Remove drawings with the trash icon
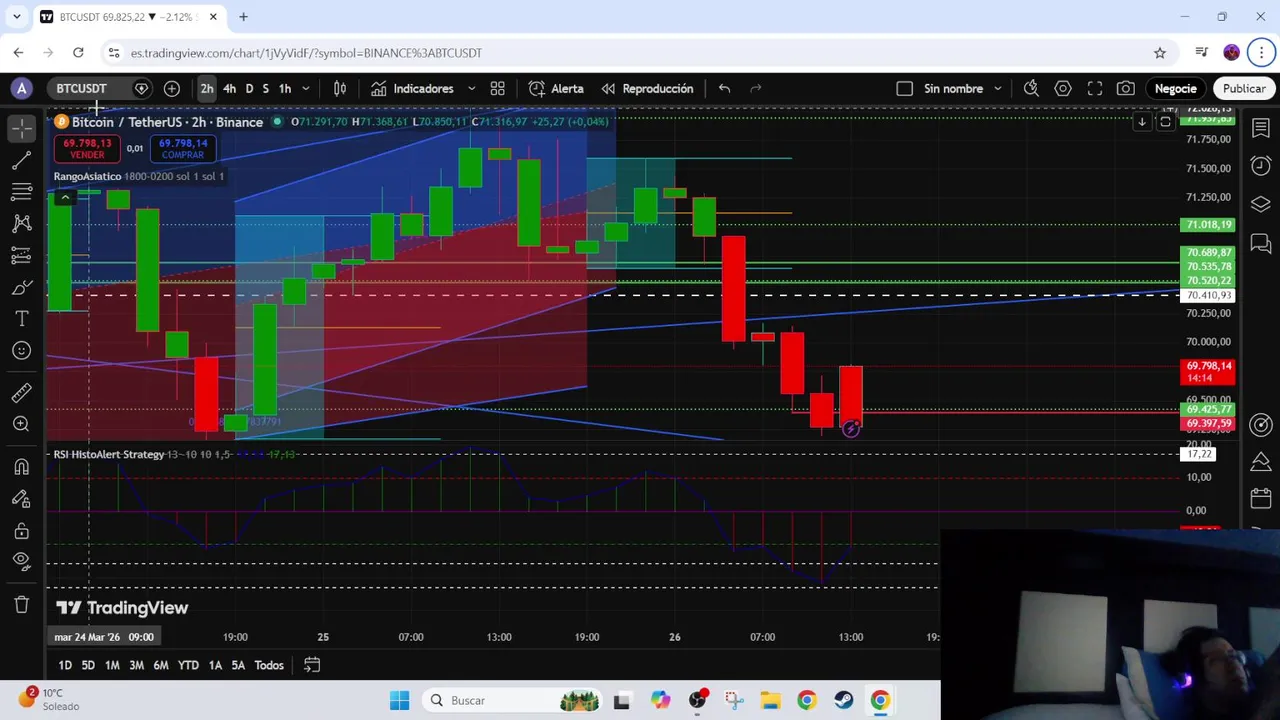Viewport: 1280px width, 720px height. [22, 604]
